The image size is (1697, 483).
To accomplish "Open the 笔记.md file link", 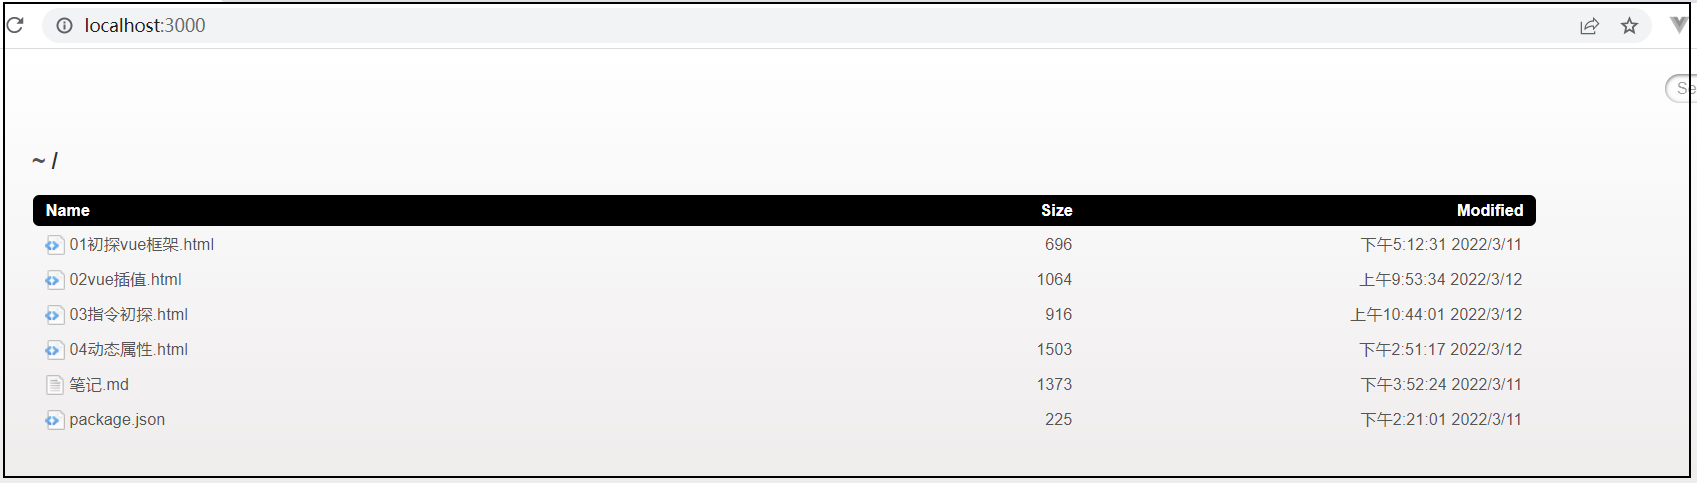I will click(99, 385).
